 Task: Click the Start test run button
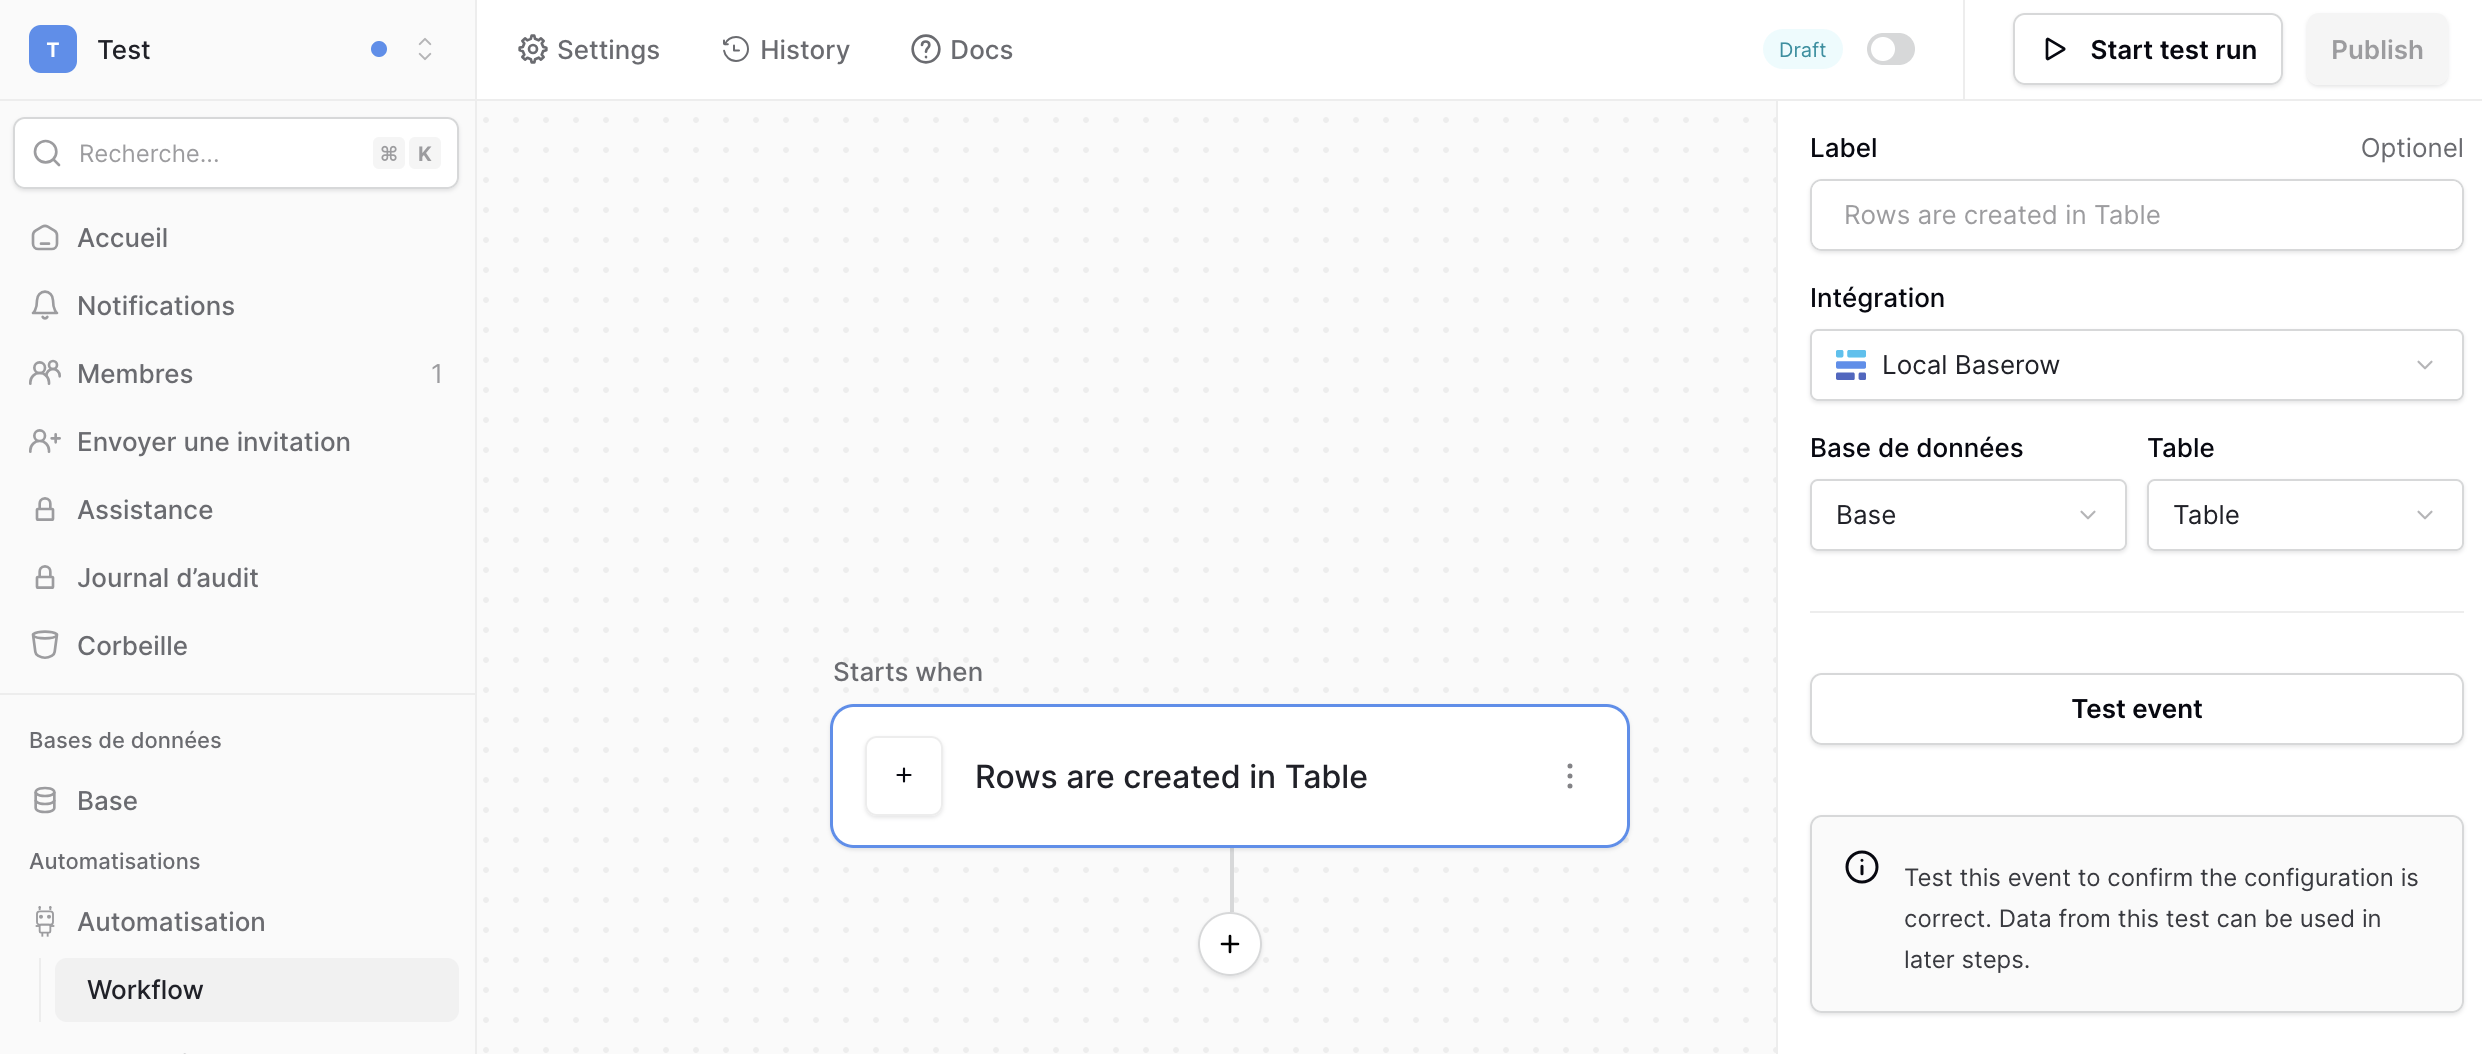pyautogui.click(x=2147, y=49)
